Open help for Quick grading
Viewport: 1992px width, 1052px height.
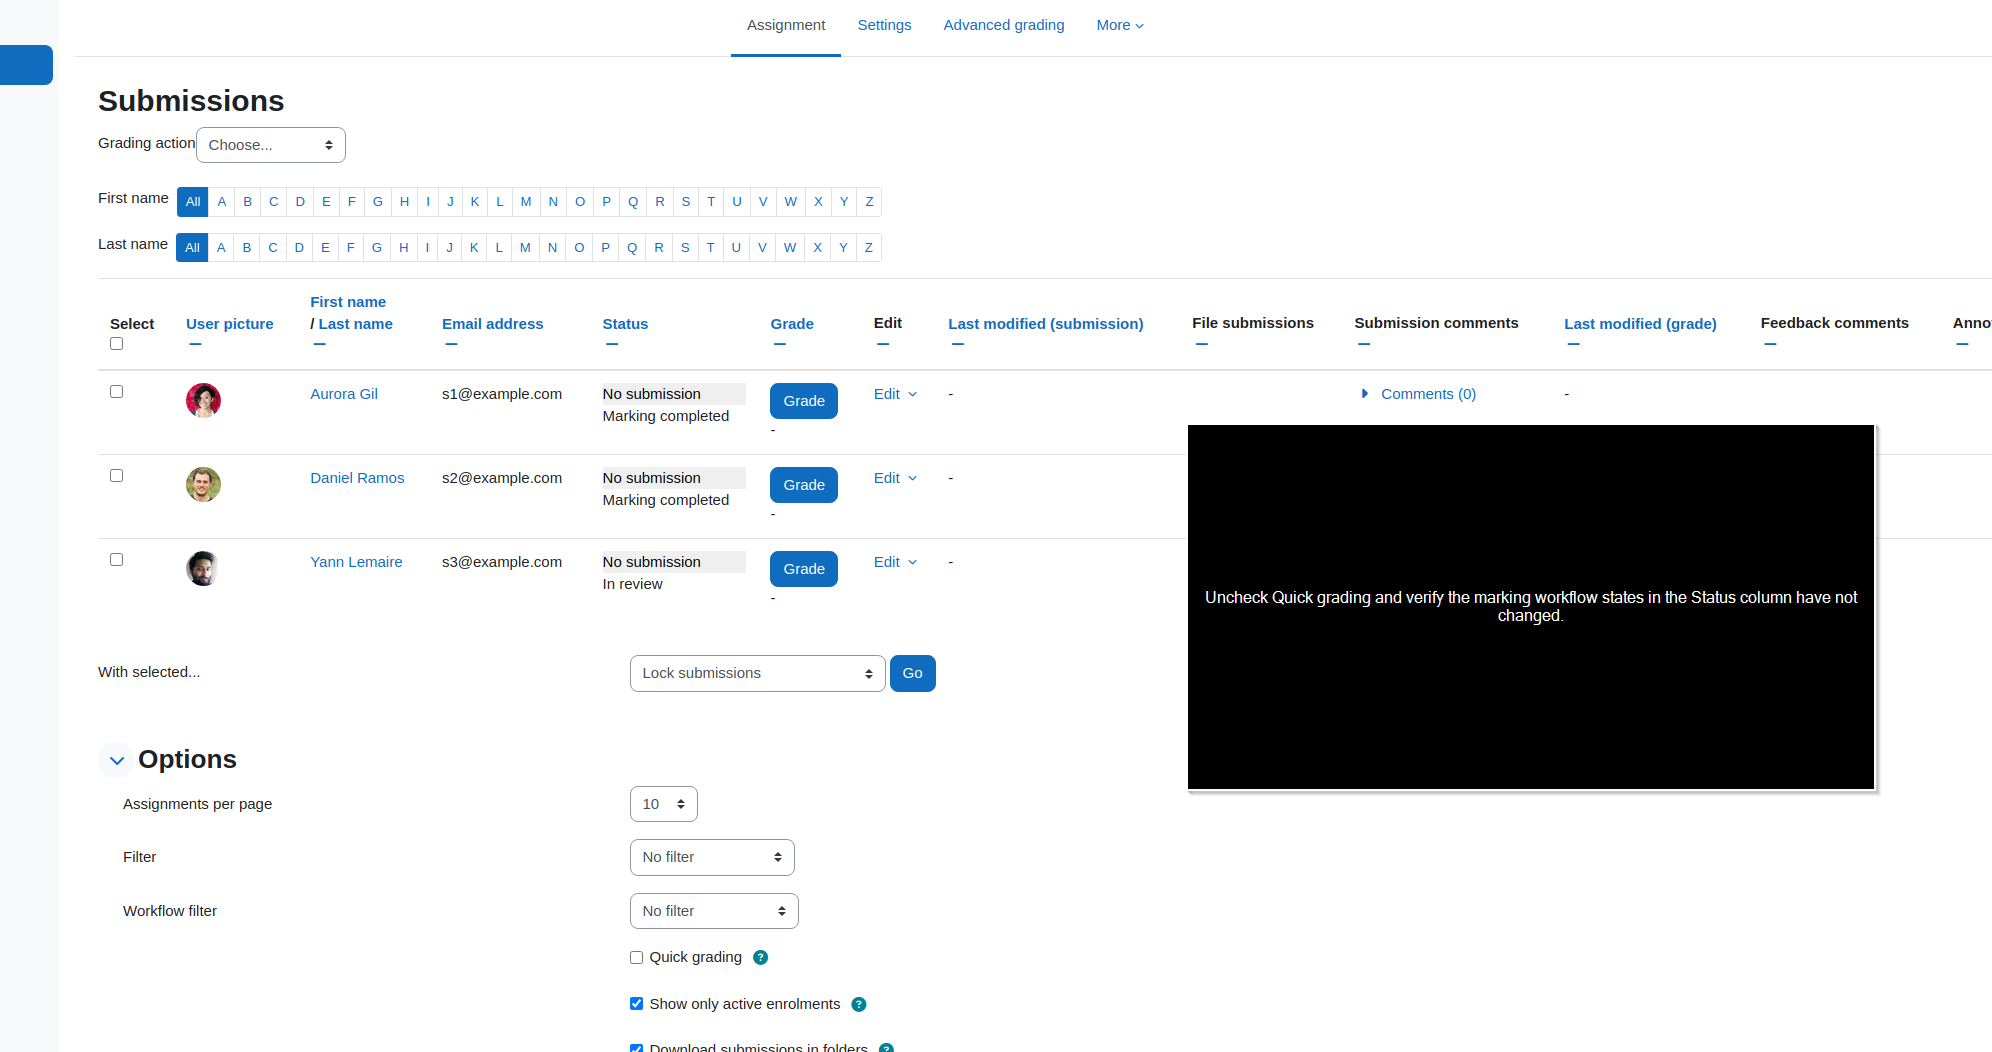[x=760, y=958]
